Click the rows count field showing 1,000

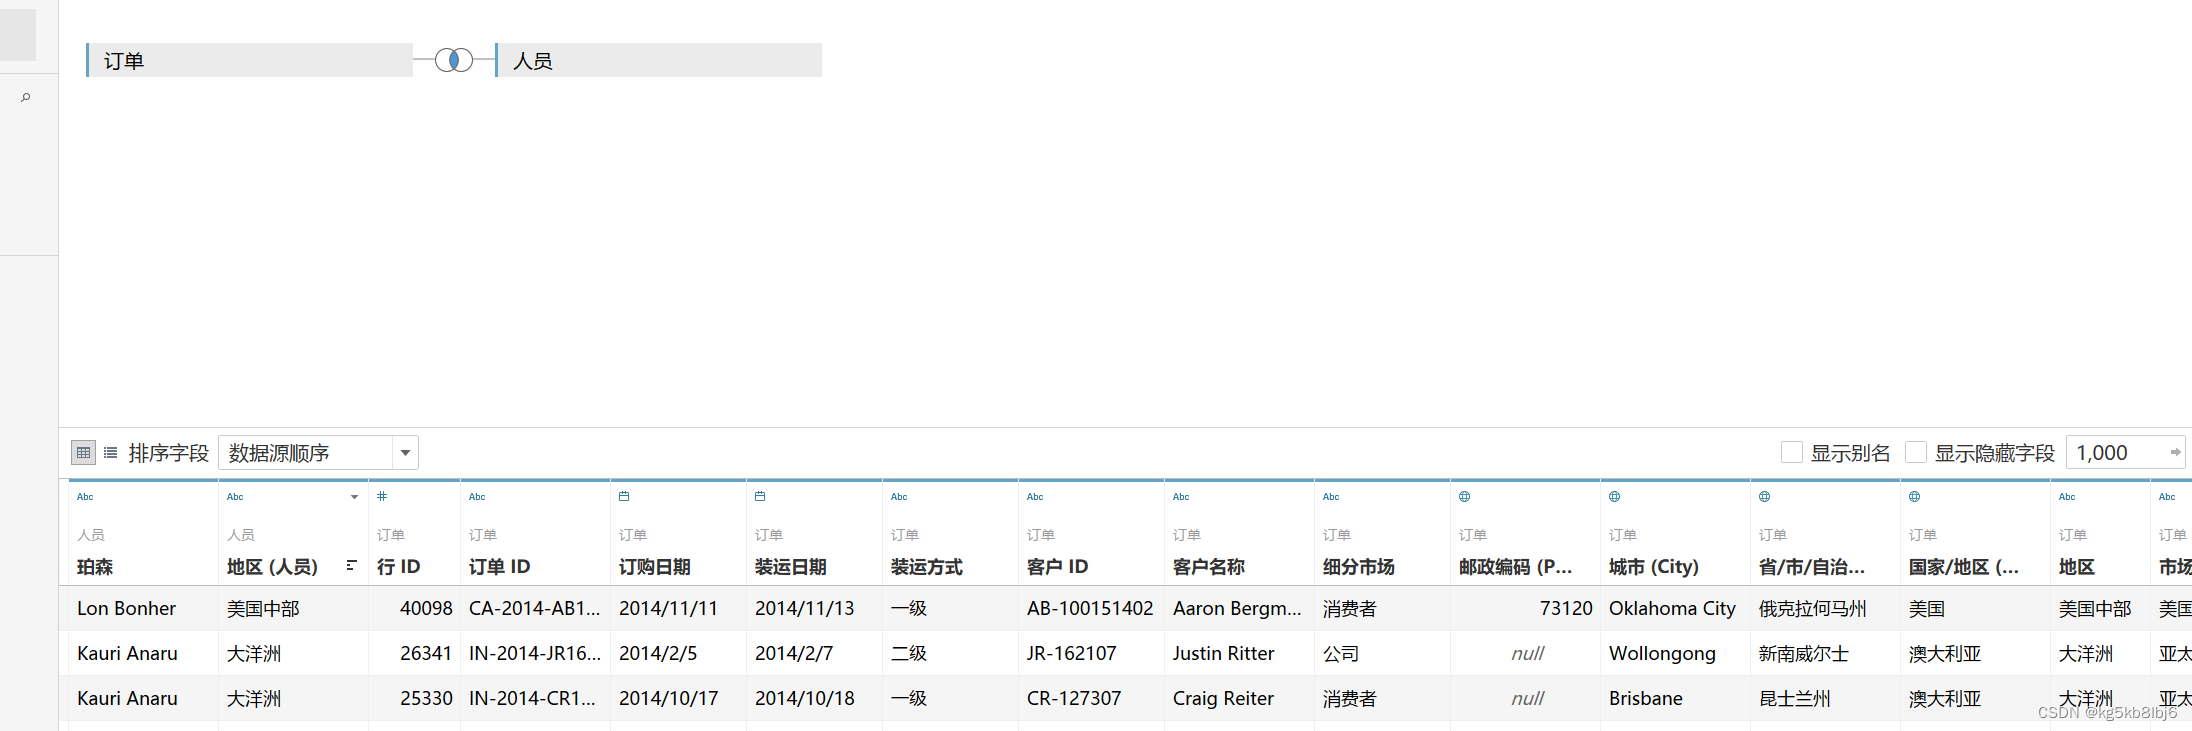[x=2125, y=453]
